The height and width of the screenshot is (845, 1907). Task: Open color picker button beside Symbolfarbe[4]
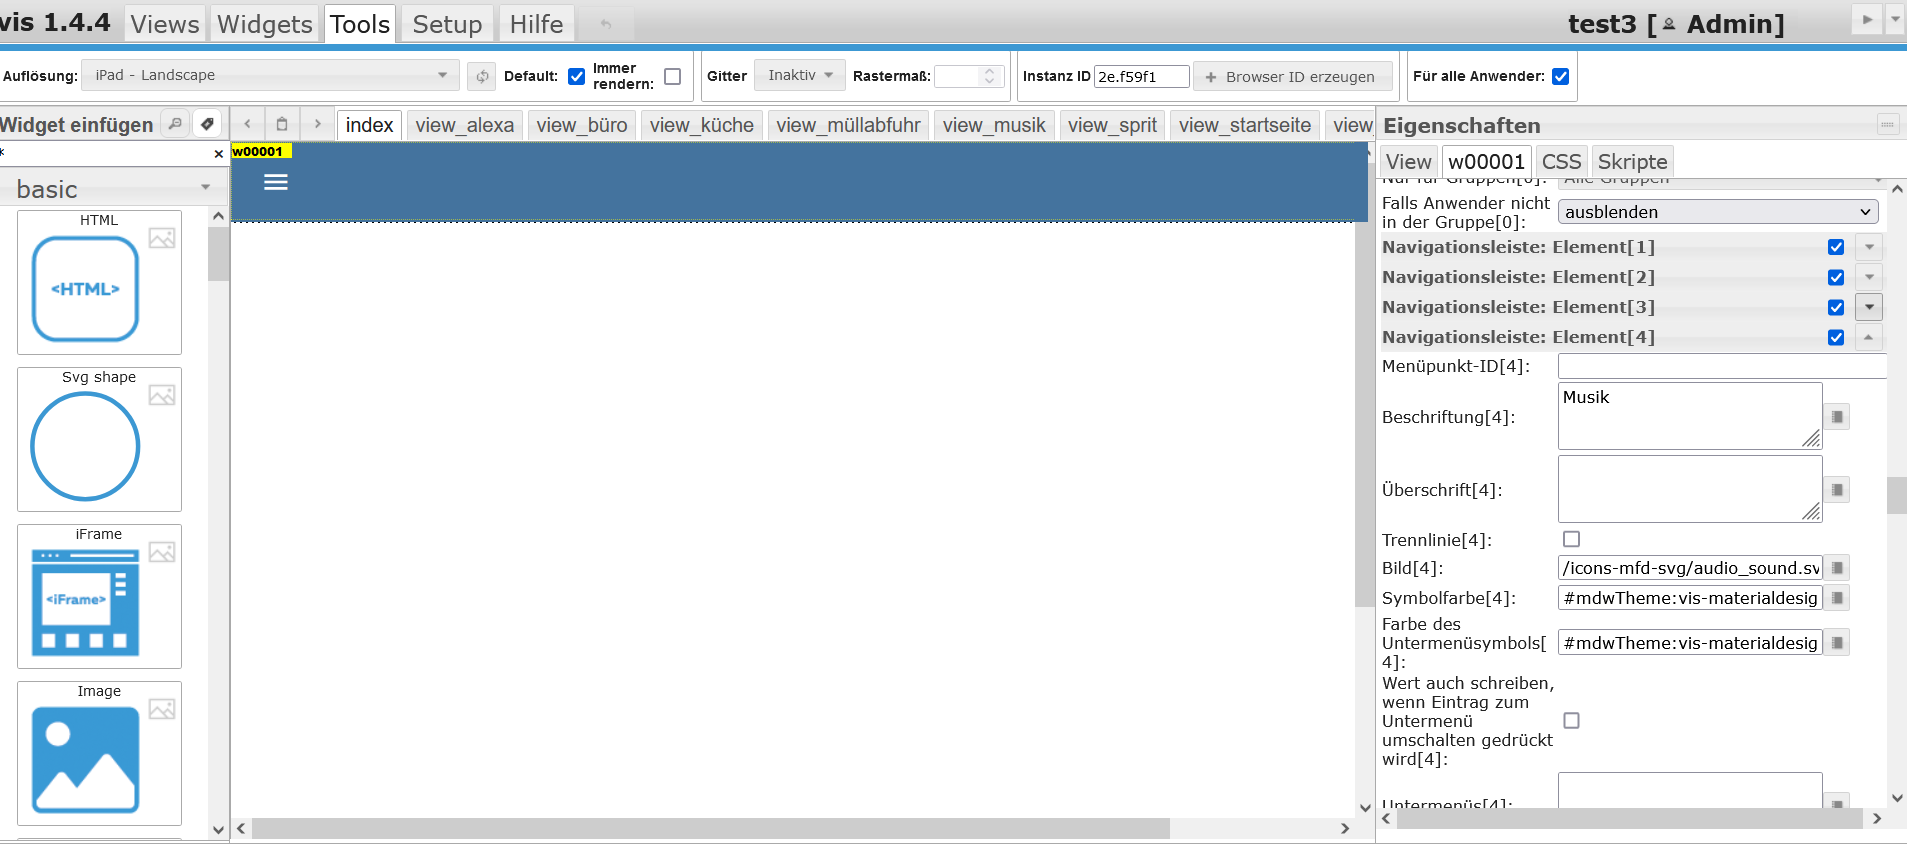pyautogui.click(x=1837, y=598)
